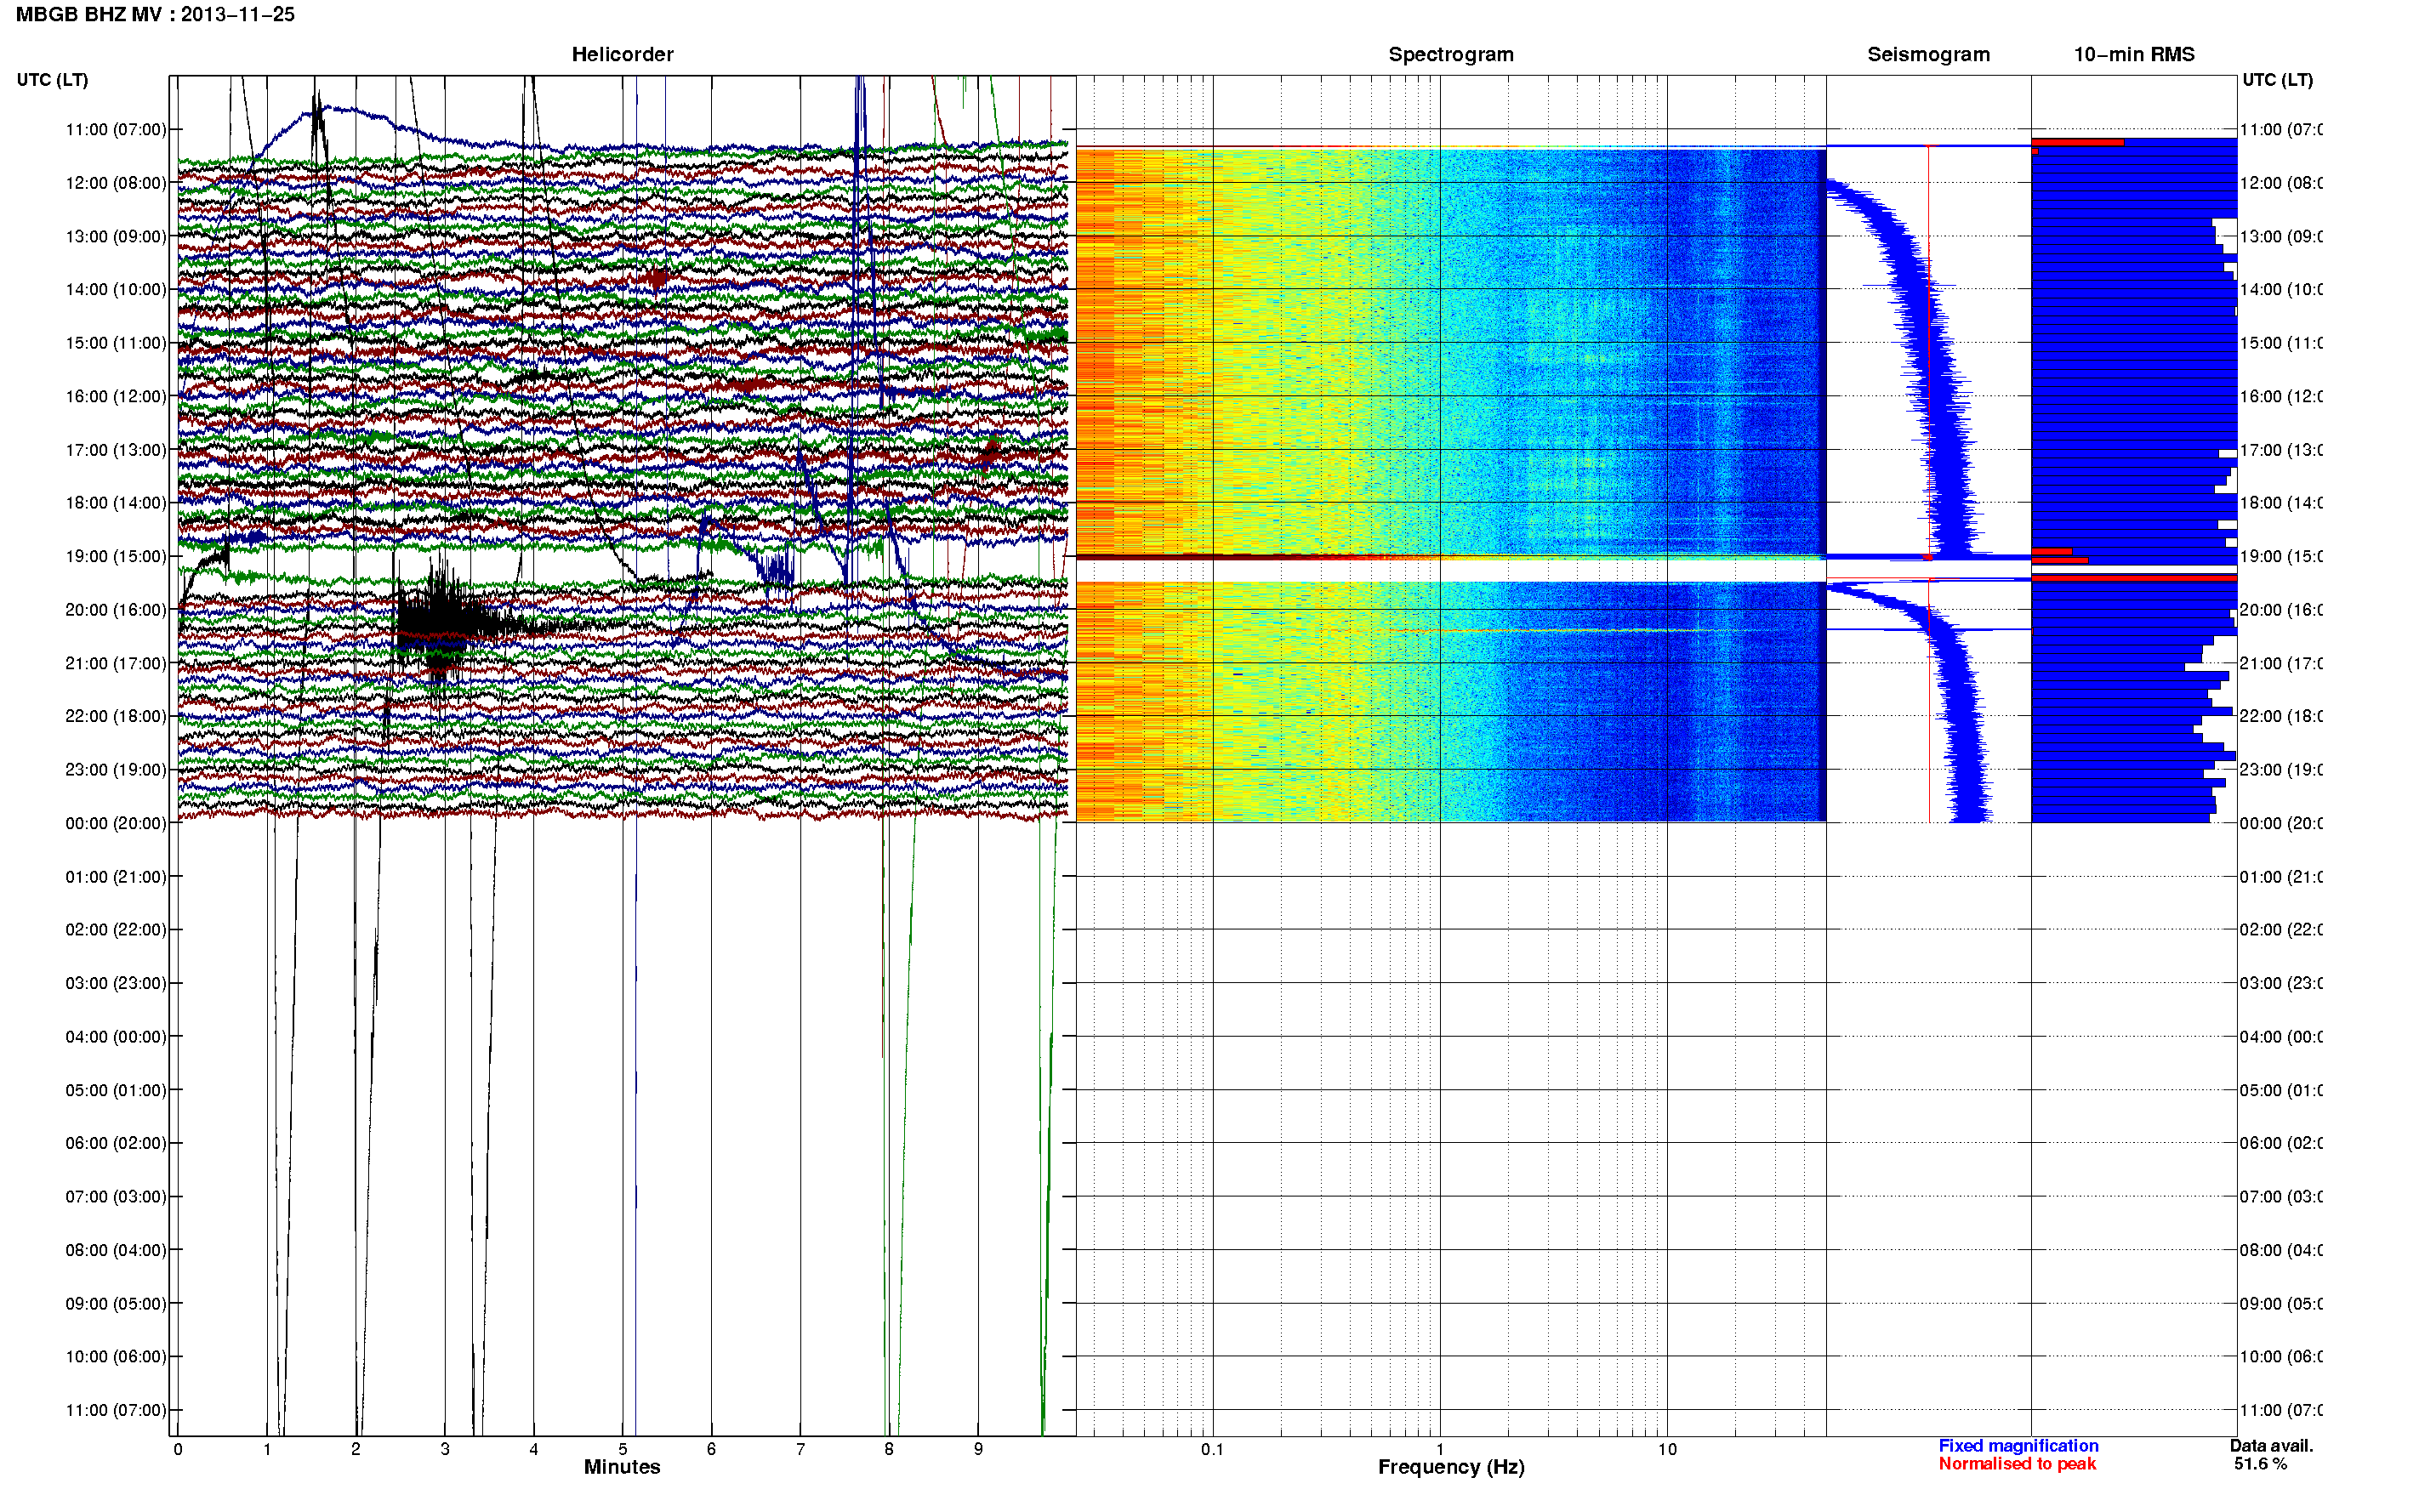Click the left '13:00 (09:00)' time label
This screenshot has height=1512, width=2419.
point(115,236)
